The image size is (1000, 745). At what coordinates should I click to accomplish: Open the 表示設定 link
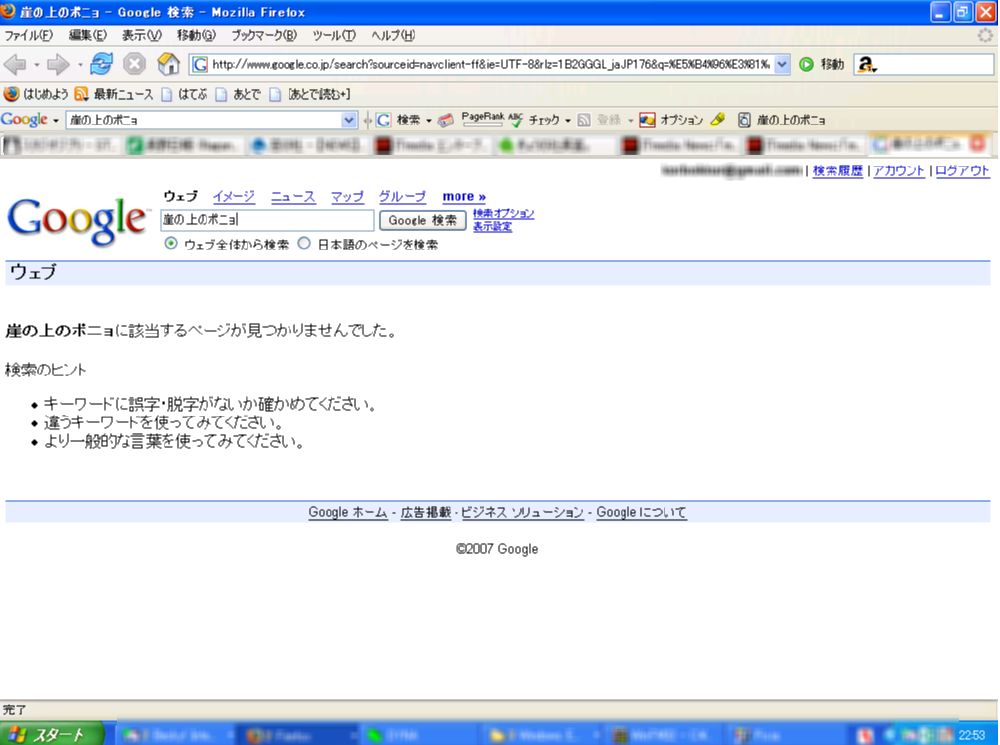(492, 226)
